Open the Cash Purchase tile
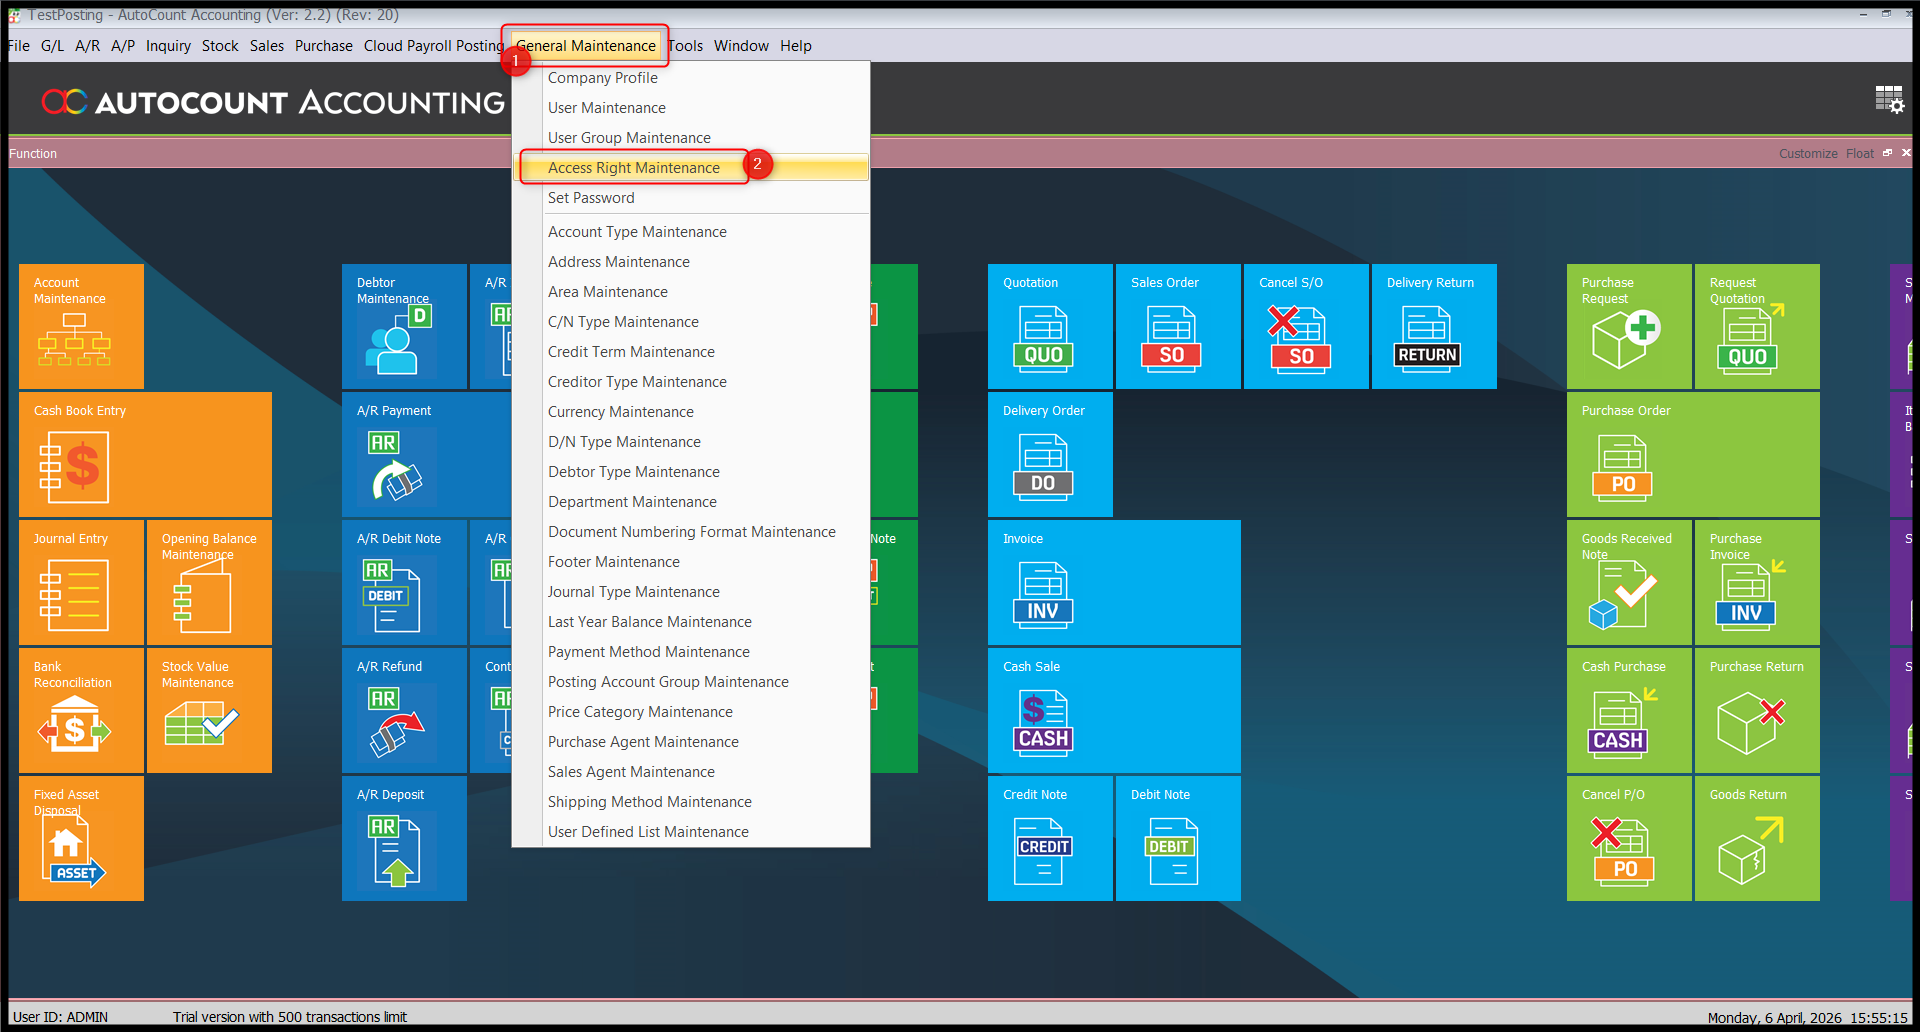The width and height of the screenshot is (1920, 1032). click(x=1629, y=710)
